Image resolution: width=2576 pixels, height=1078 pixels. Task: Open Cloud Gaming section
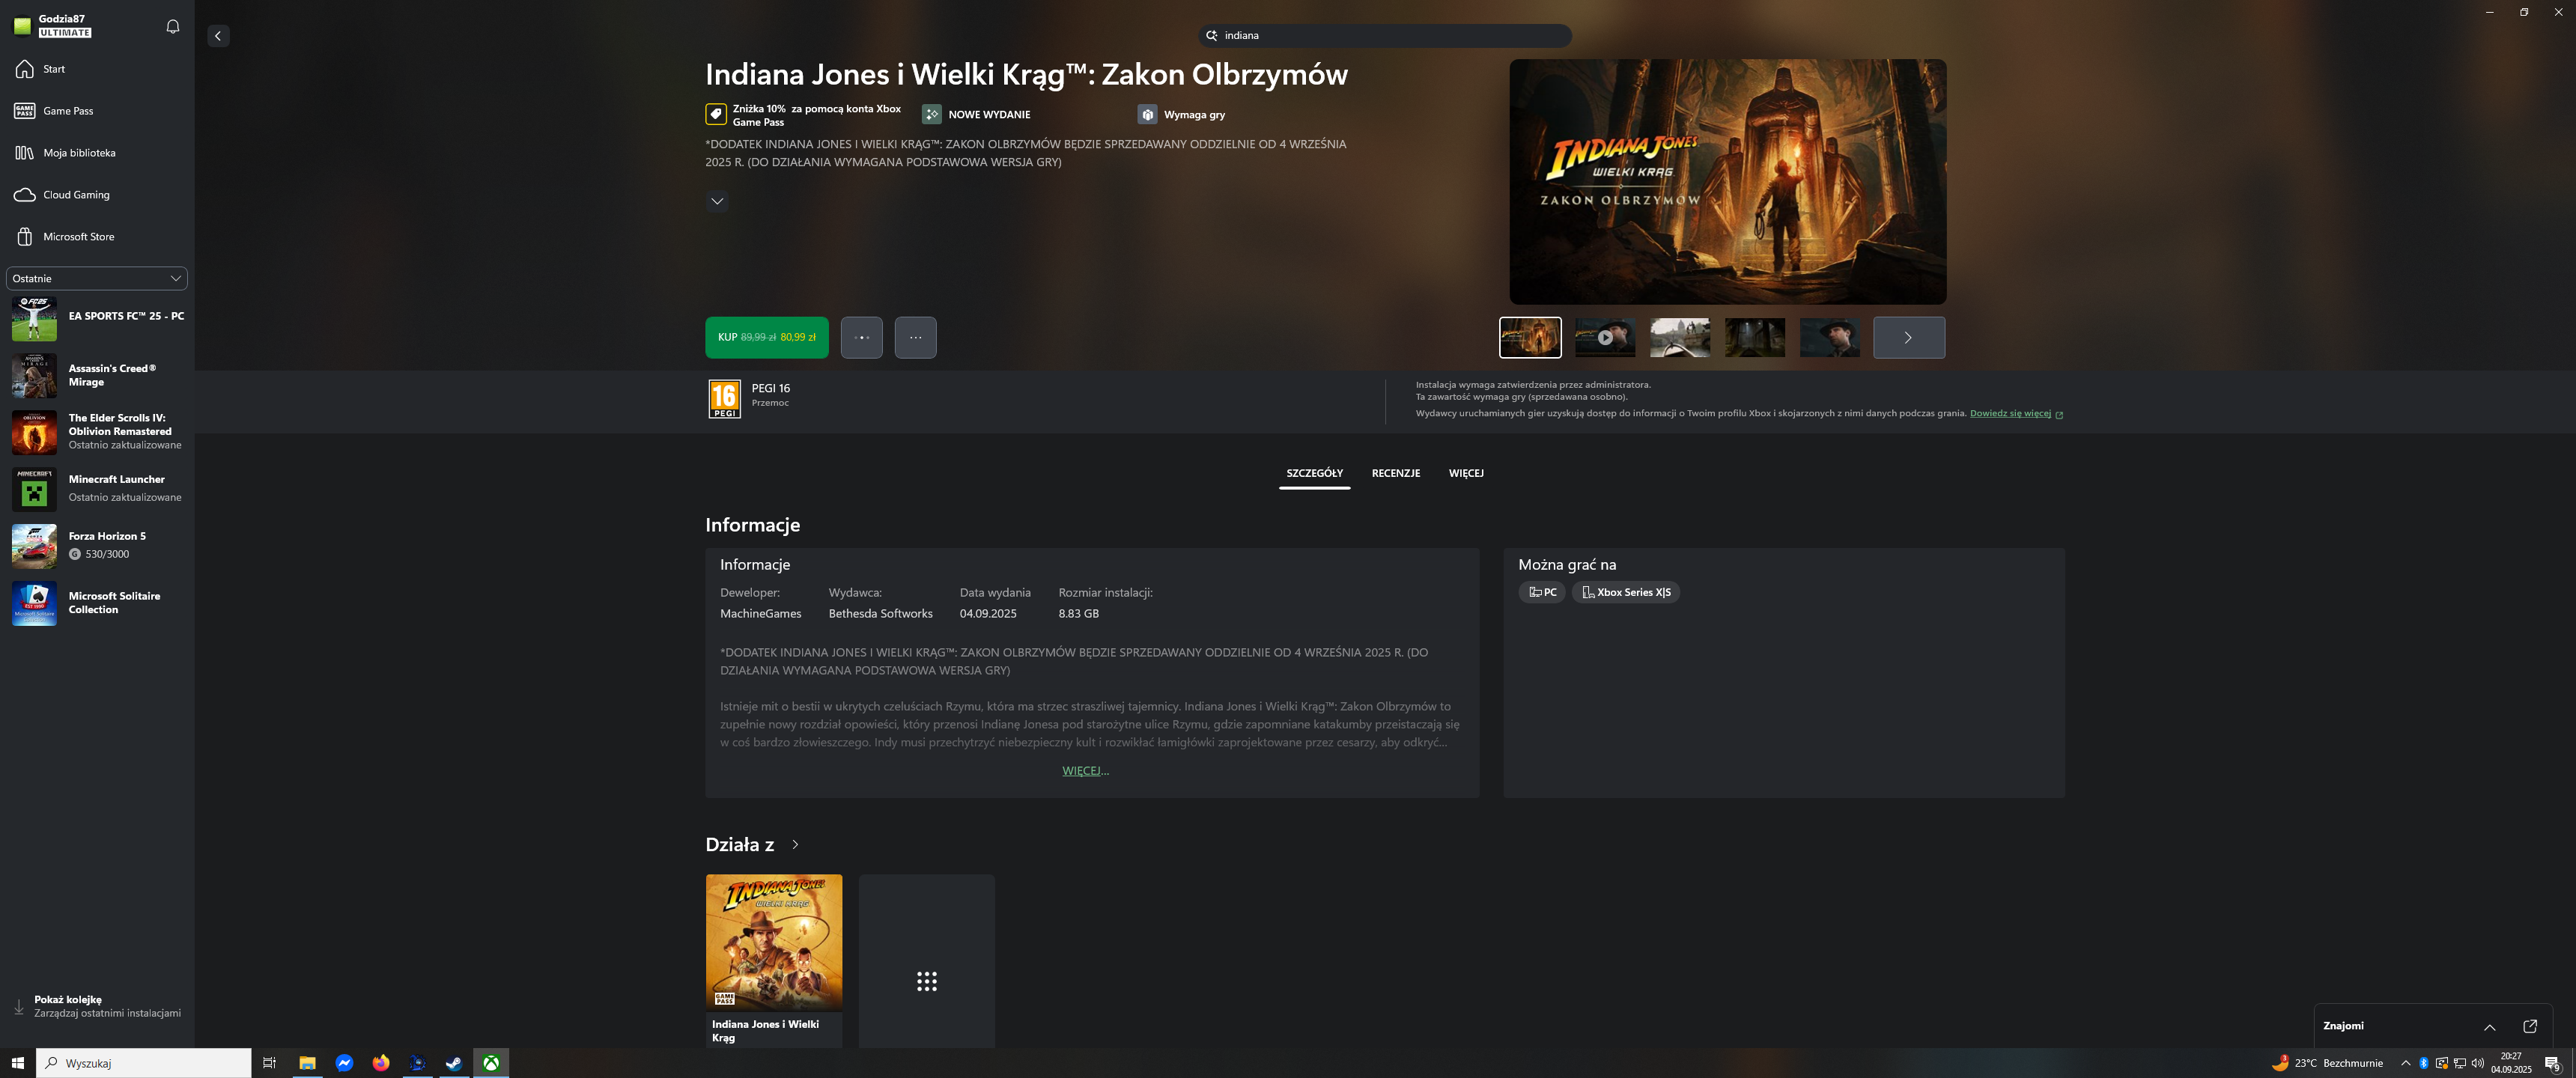tap(76, 195)
